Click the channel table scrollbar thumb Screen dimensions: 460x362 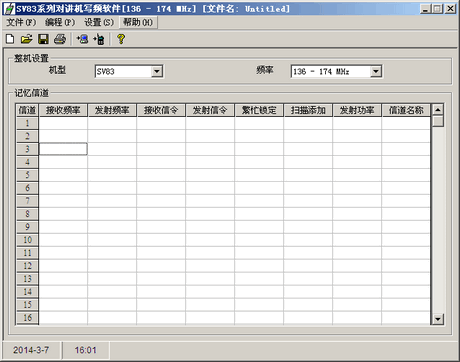(x=438, y=121)
